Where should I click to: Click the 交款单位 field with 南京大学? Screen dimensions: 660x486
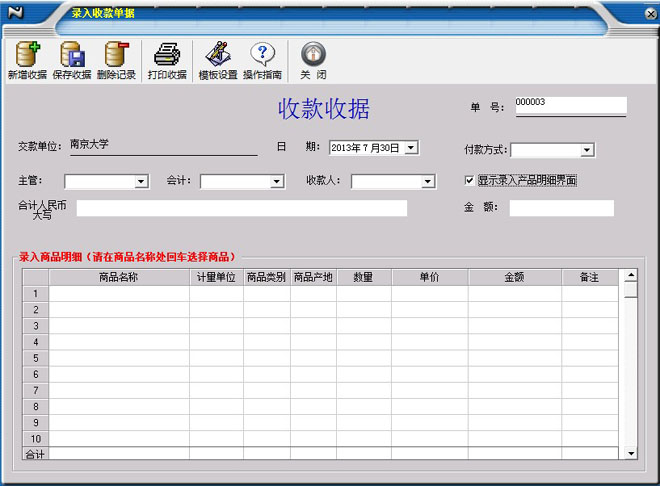(x=162, y=146)
